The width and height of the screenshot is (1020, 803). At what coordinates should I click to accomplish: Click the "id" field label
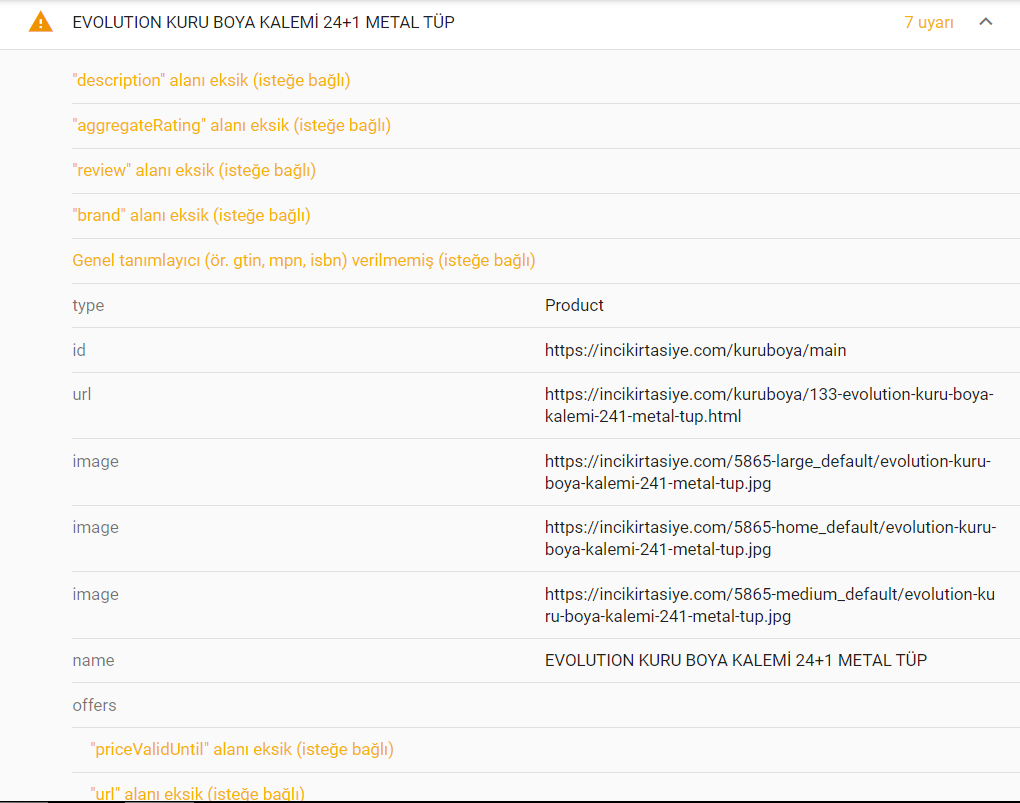(x=79, y=350)
